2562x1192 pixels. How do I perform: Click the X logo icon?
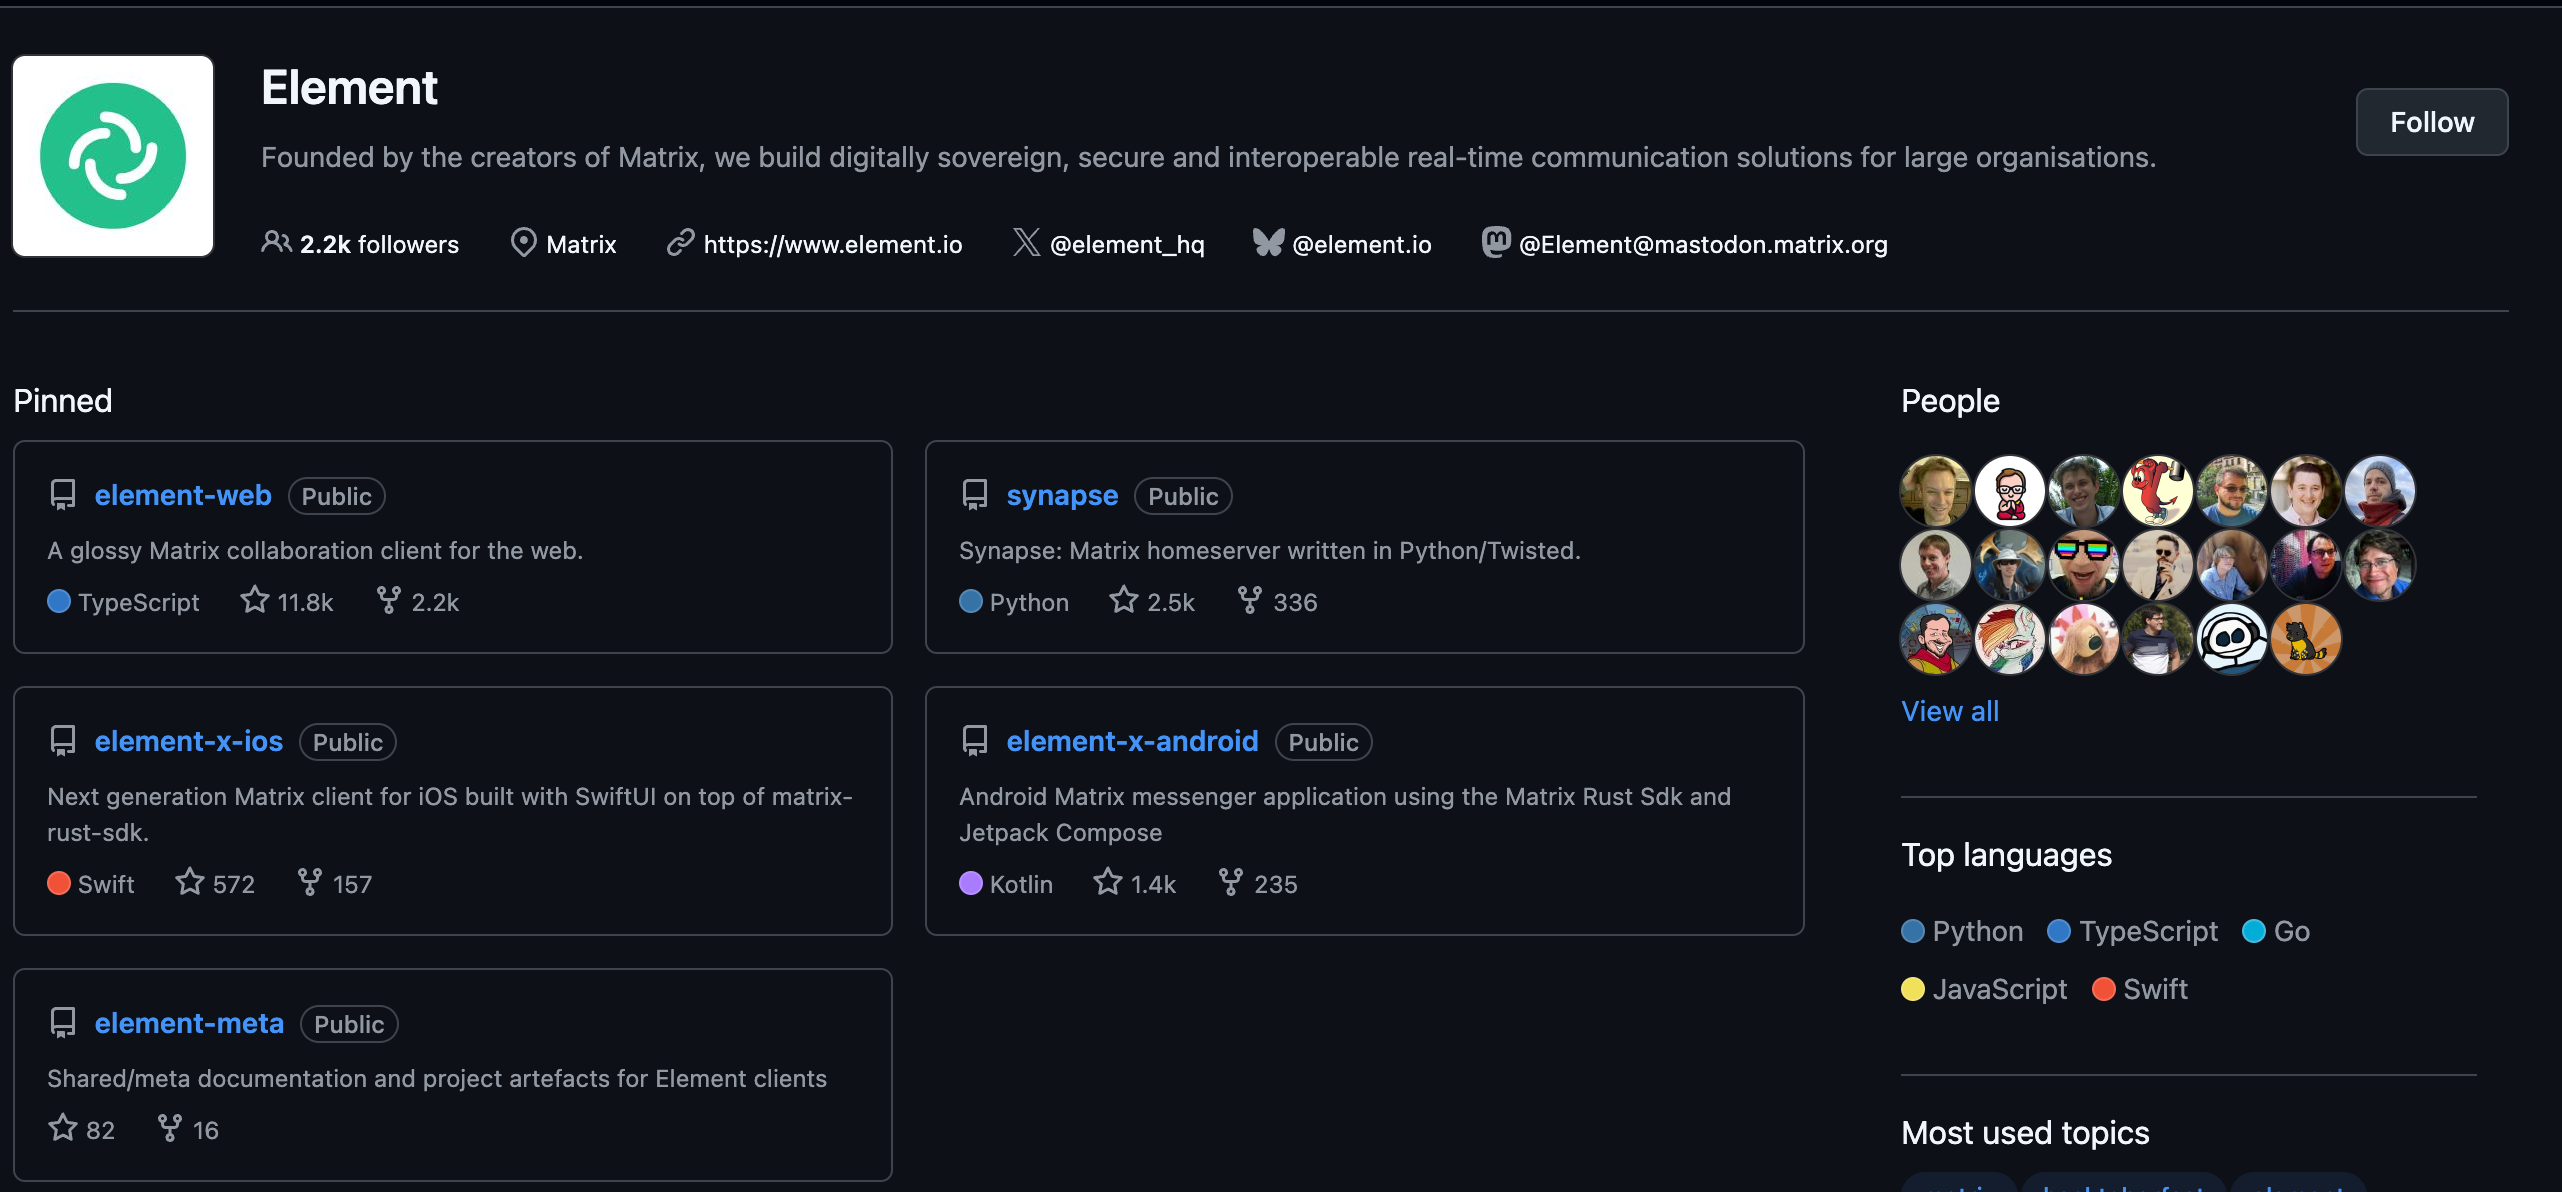tap(1026, 243)
